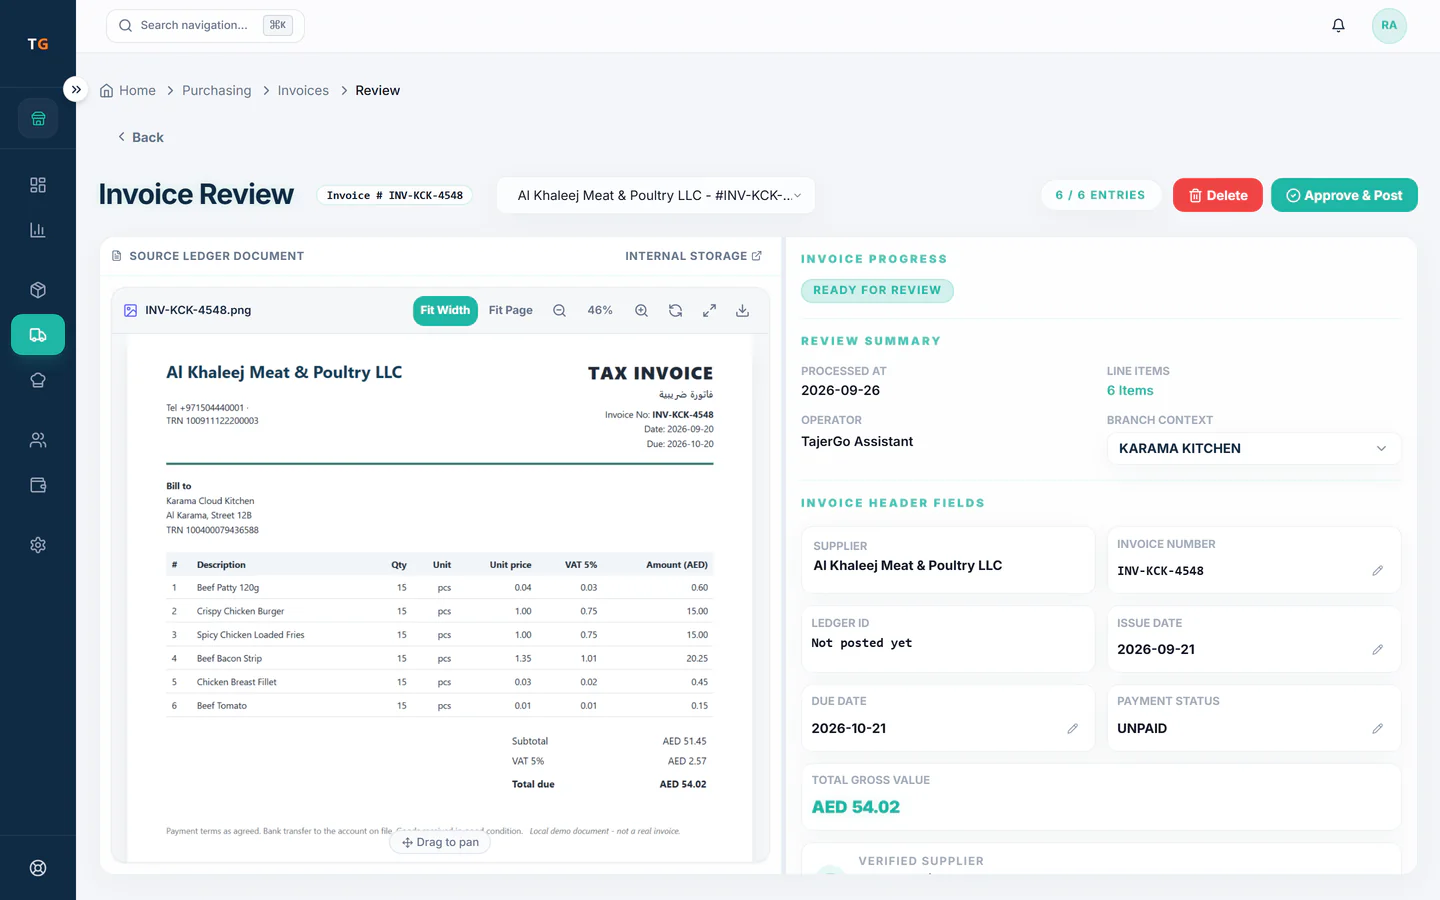Delete this invoice
This screenshot has width=1440, height=900.
pyautogui.click(x=1218, y=195)
